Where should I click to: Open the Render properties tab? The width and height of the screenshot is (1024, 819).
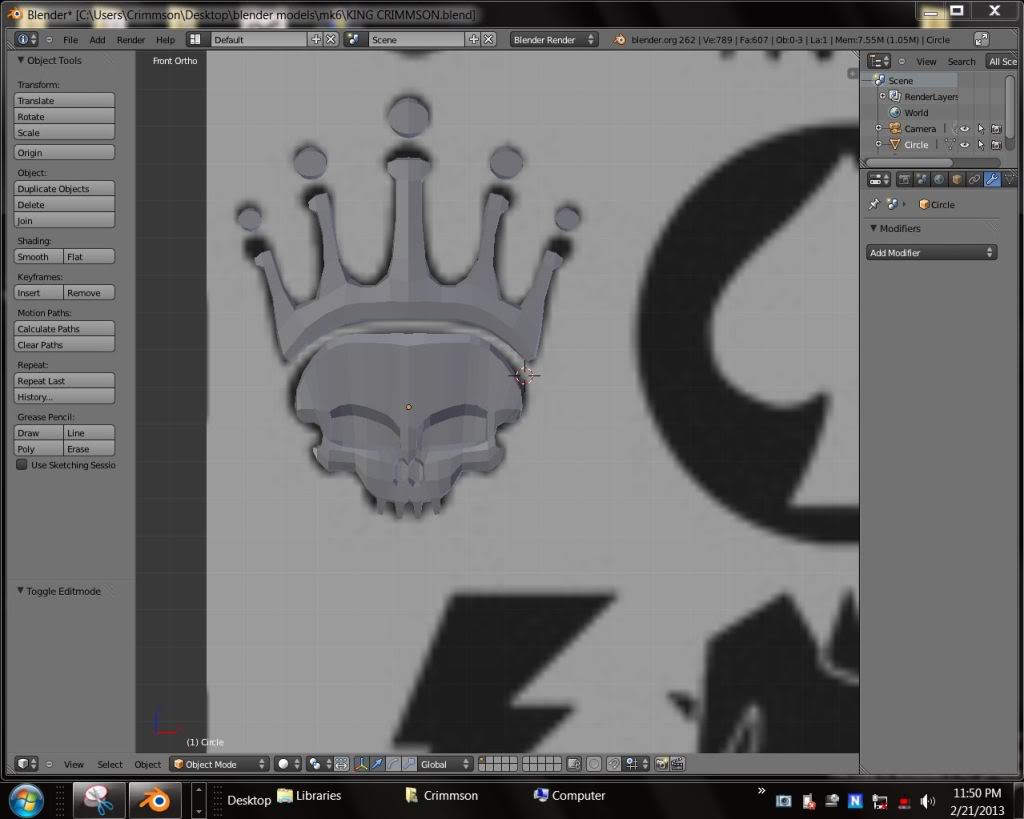coord(904,179)
